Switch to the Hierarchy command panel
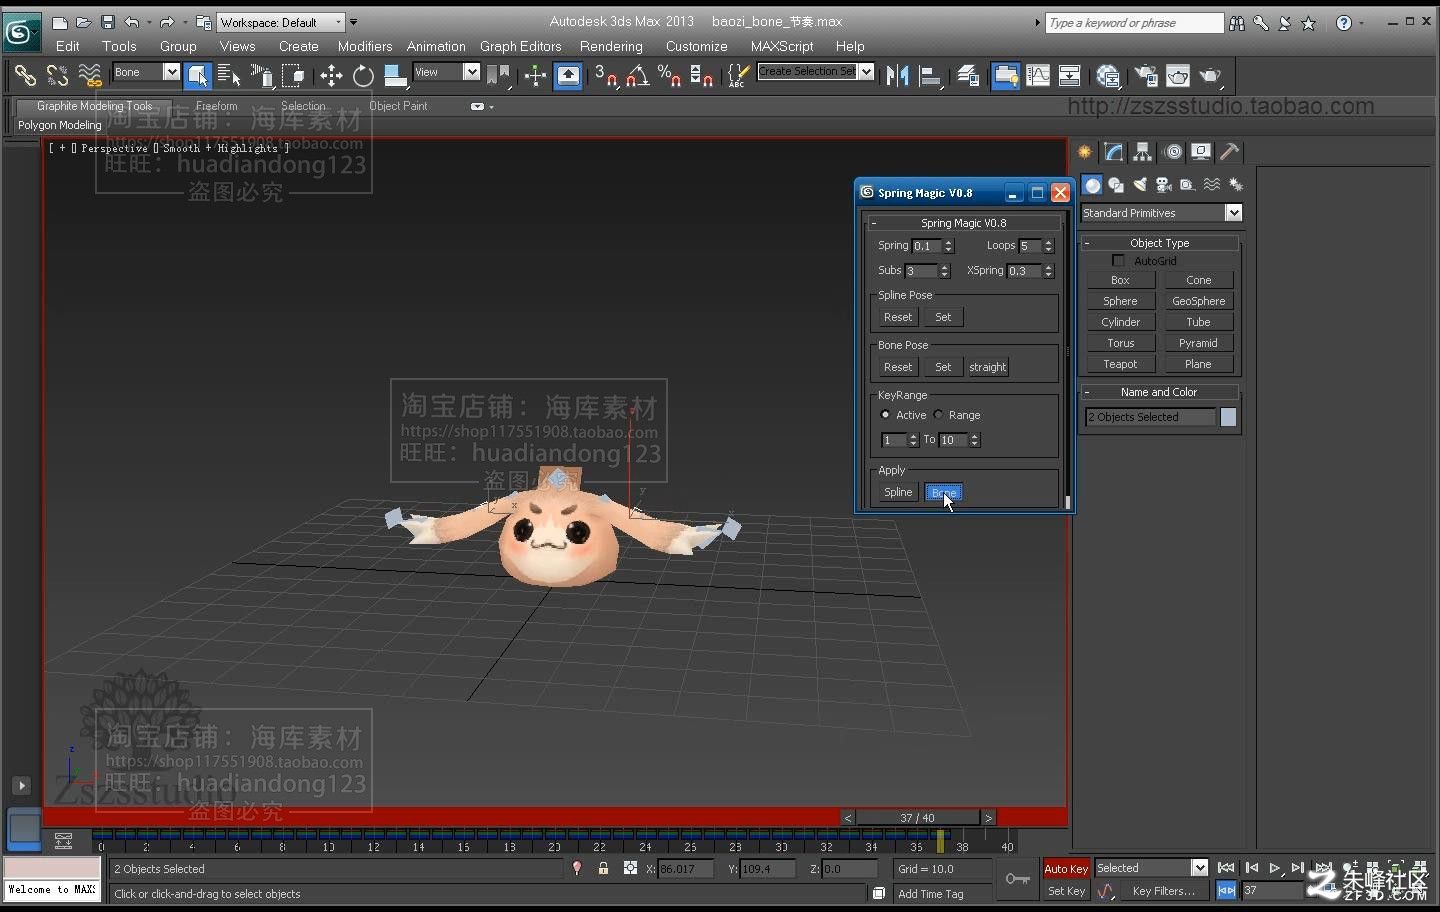 point(1142,152)
